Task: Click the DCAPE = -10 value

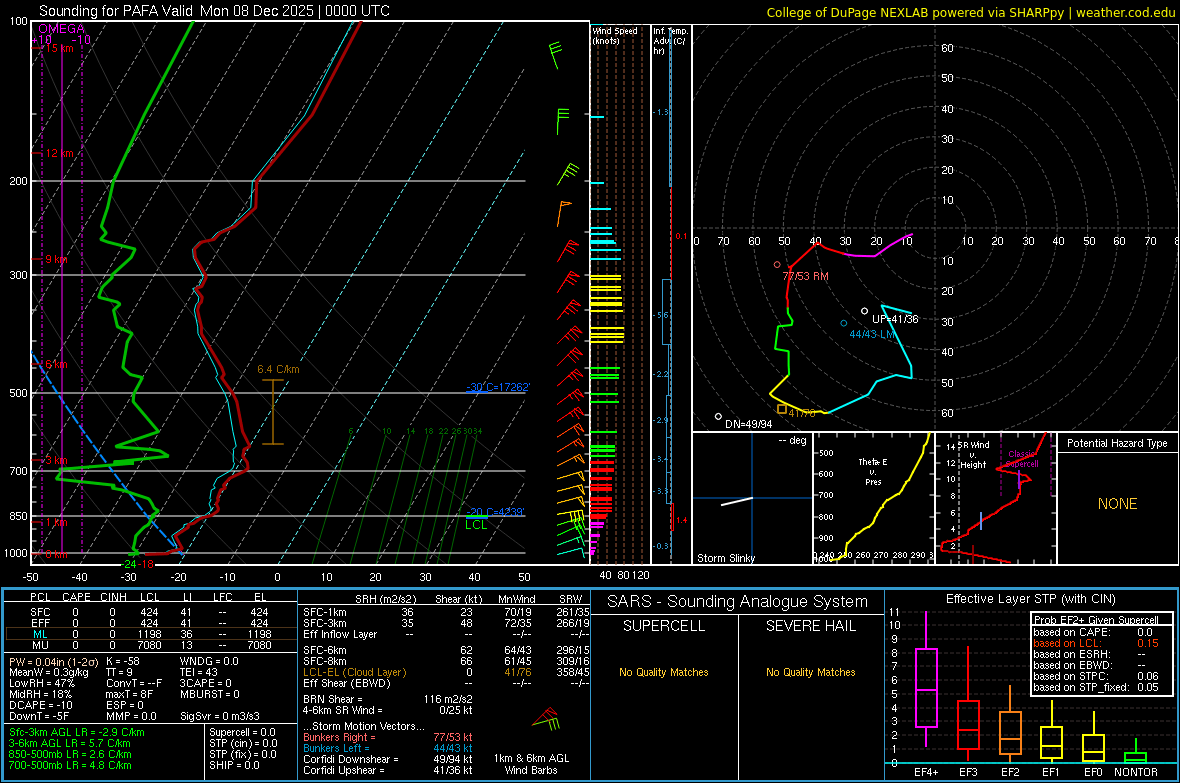Action: [x=41, y=705]
